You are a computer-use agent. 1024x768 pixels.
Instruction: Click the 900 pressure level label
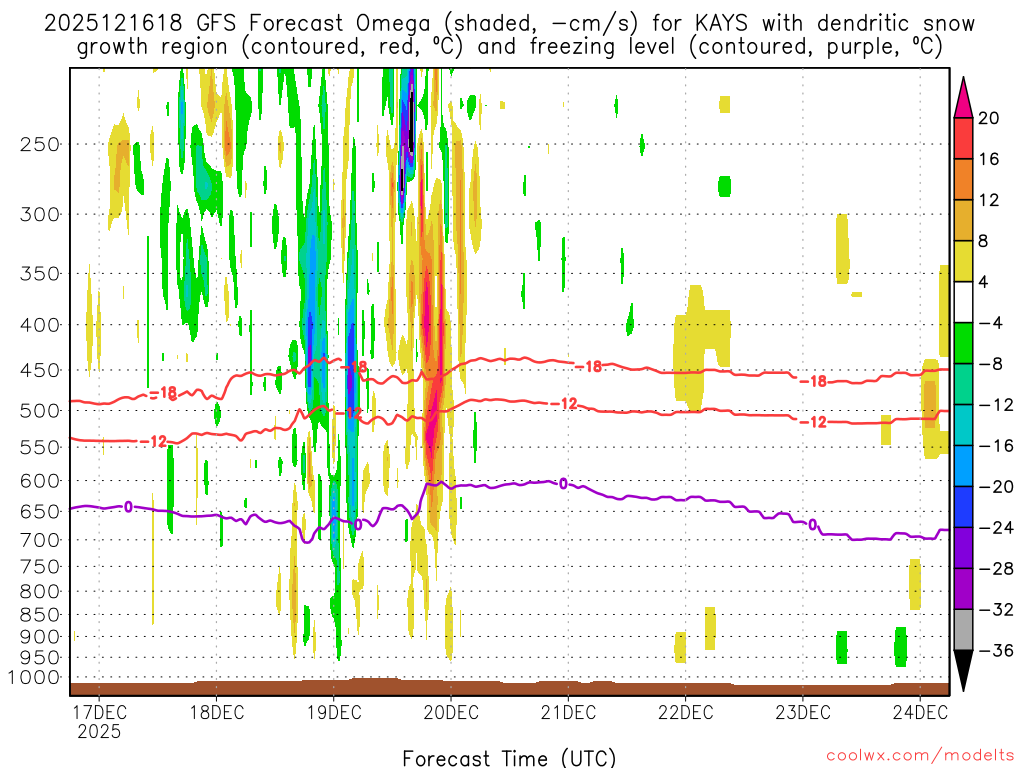[x=40, y=636]
